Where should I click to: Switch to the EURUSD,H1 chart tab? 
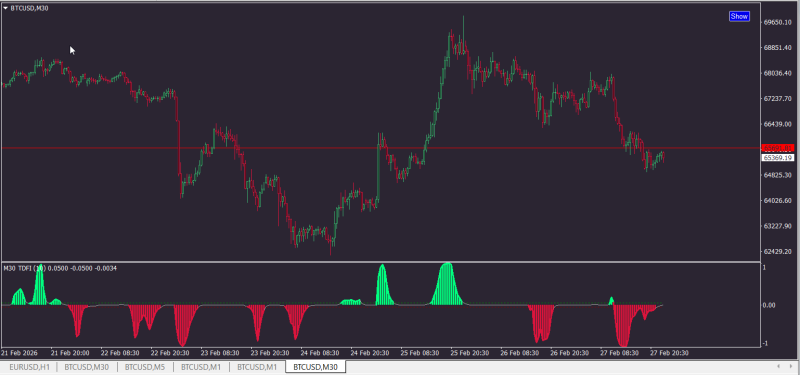30,367
